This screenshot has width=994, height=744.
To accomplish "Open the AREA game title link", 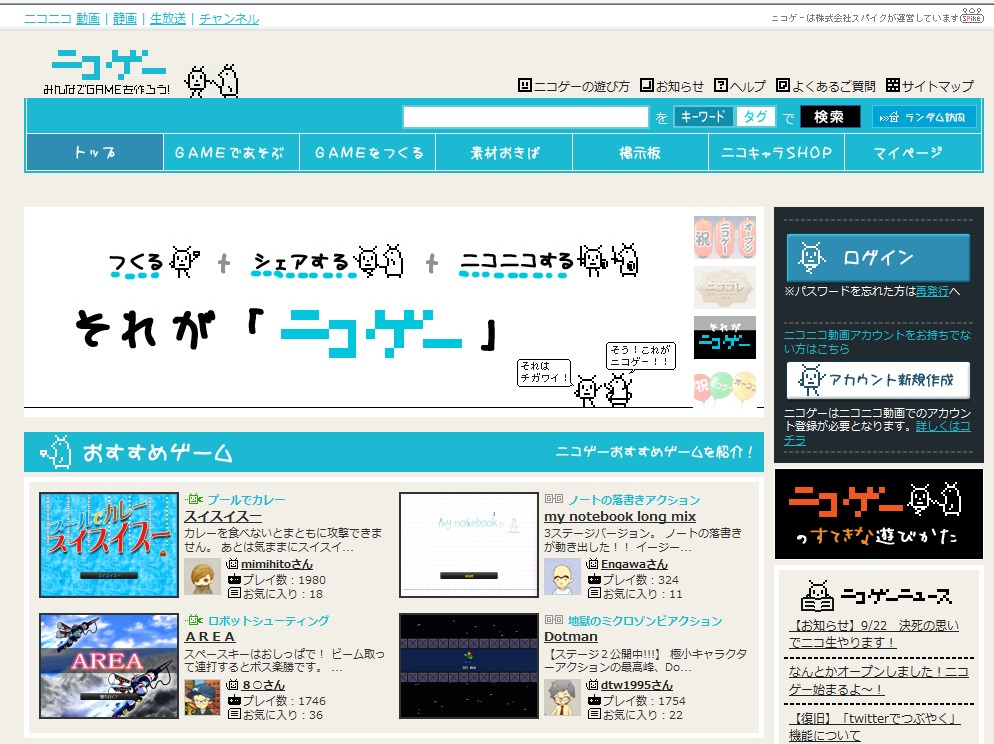I will point(210,636).
